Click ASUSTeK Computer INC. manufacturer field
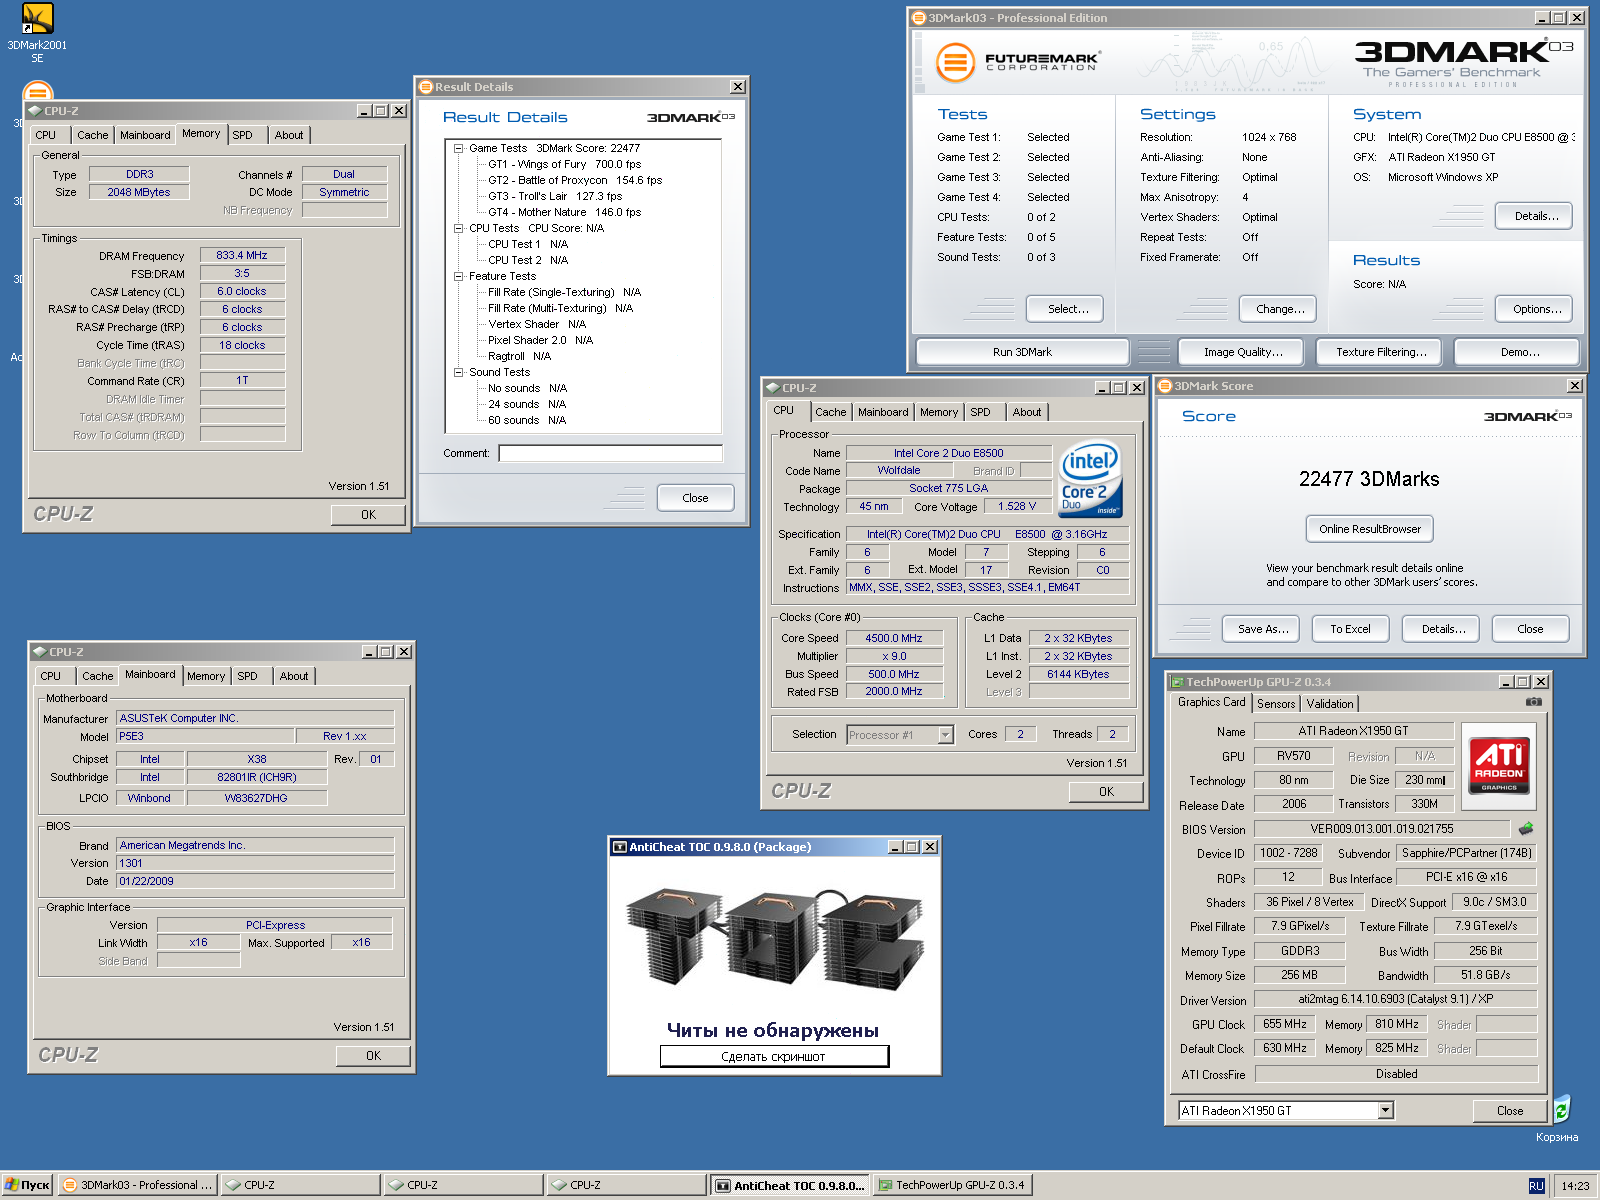The height and width of the screenshot is (1200, 1600). point(255,718)
